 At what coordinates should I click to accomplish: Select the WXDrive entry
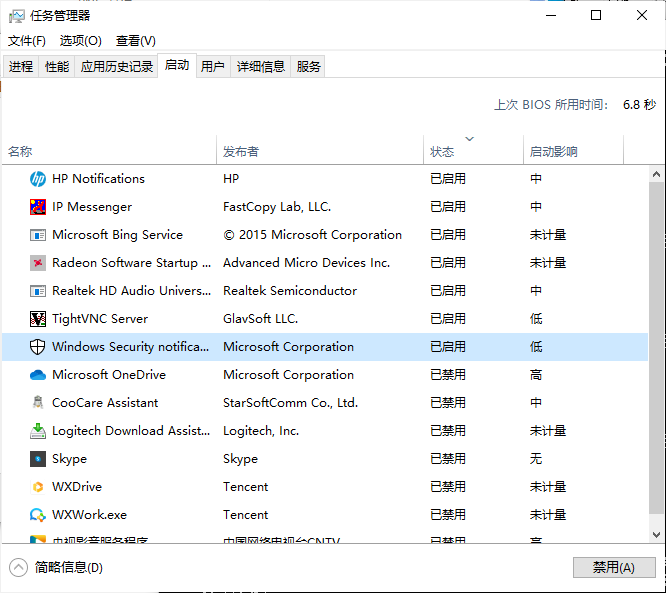click(x=77, y=487)
